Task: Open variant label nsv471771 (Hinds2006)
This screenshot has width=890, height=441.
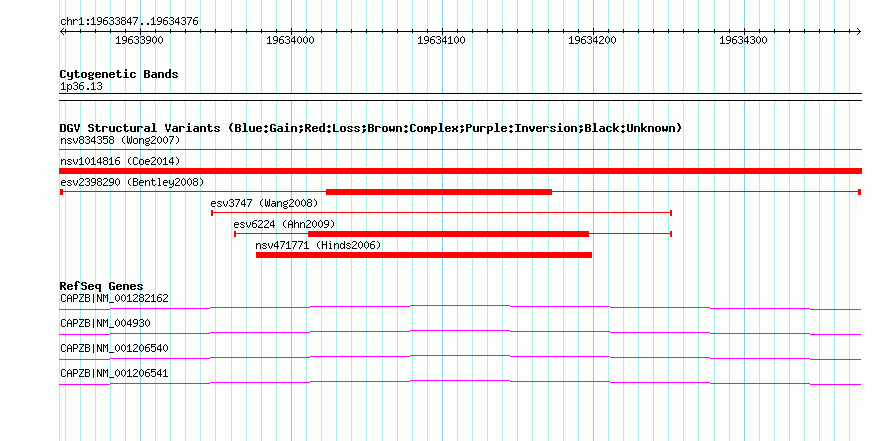Action: [318, 245]
